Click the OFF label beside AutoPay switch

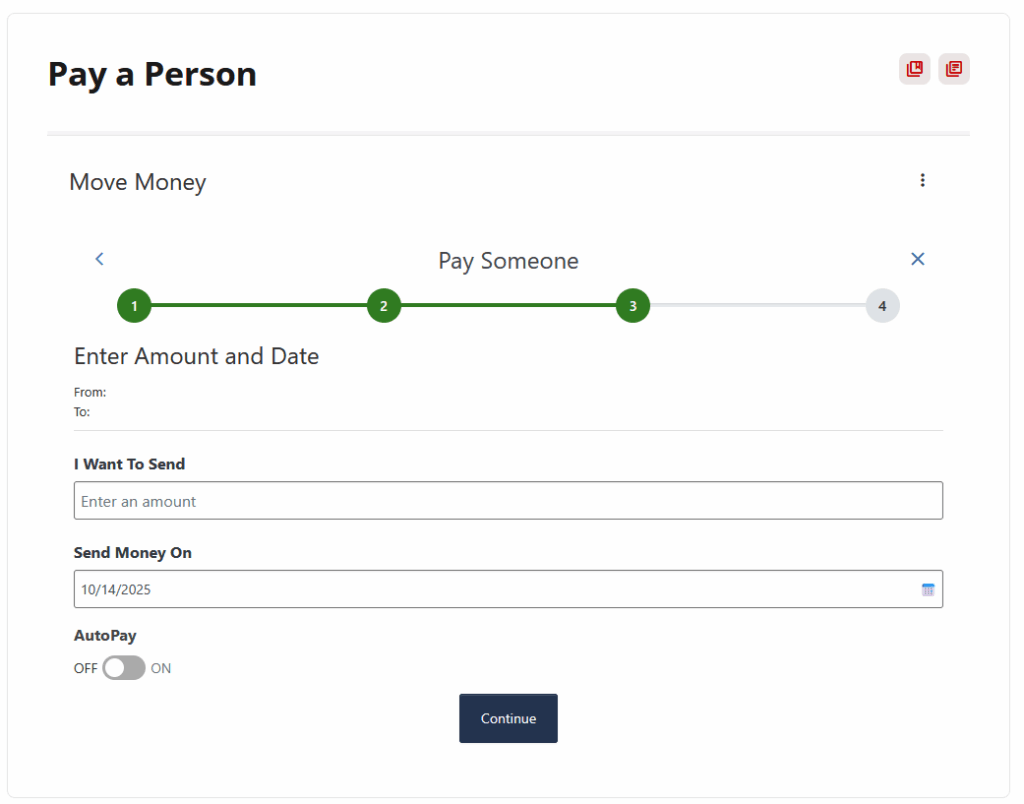coord(85,668)
